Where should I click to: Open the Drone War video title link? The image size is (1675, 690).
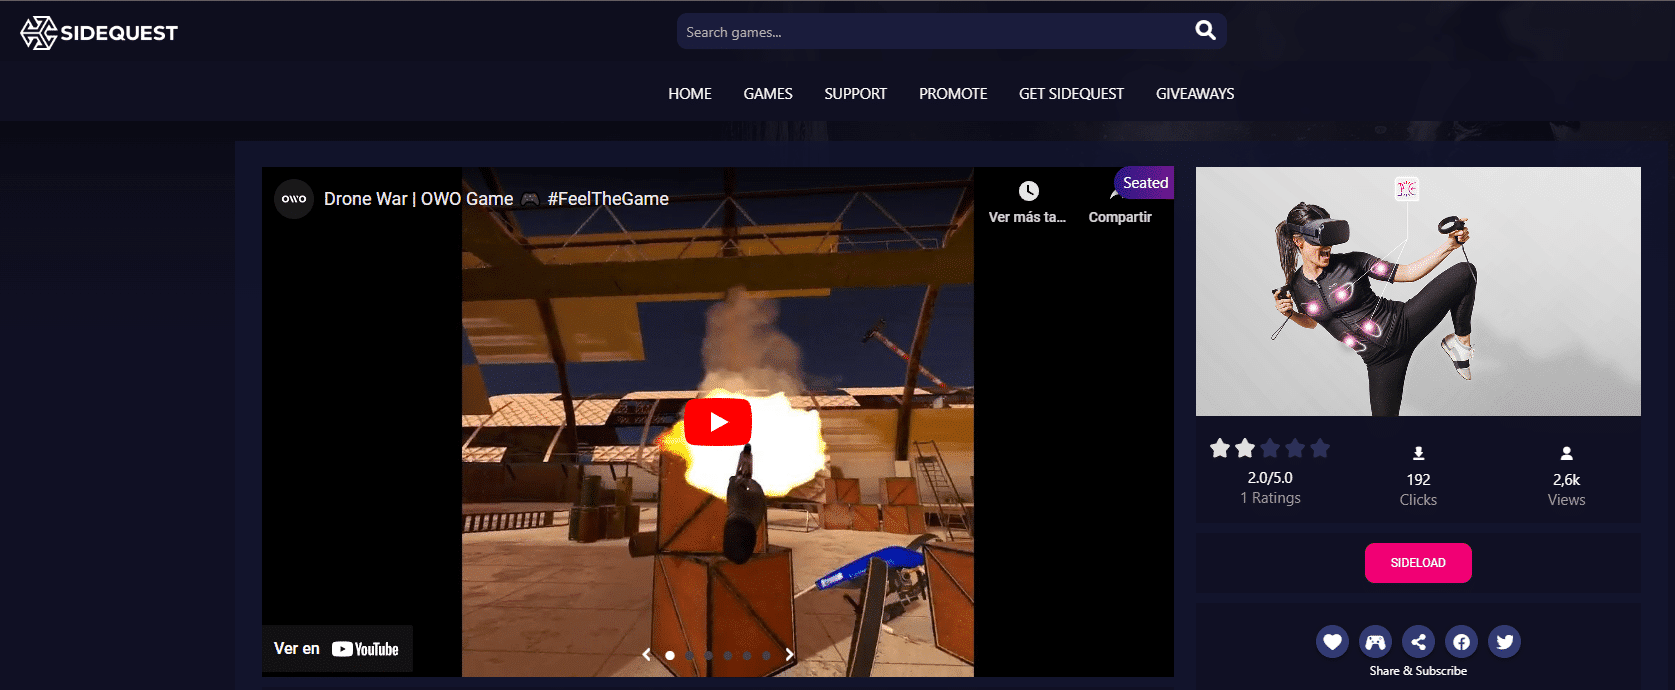(x=496, y=199)
